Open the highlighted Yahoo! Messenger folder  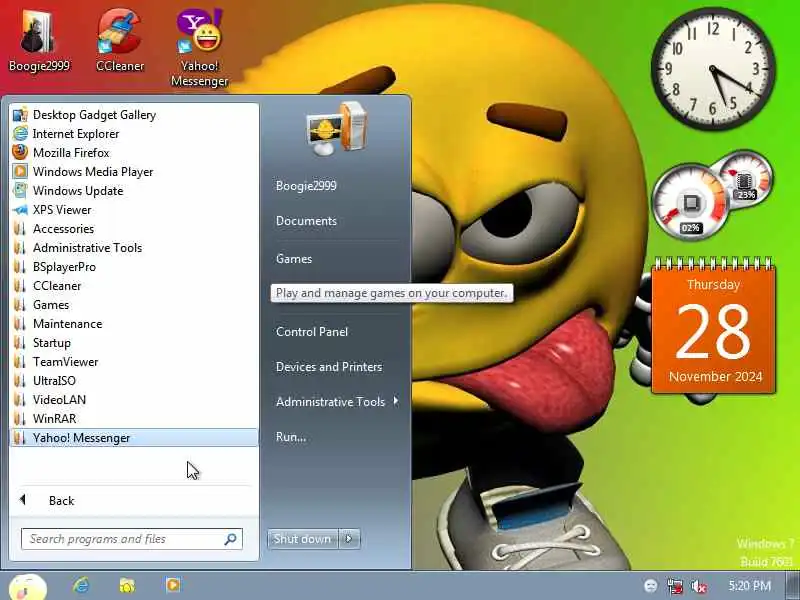click(134, 438)
